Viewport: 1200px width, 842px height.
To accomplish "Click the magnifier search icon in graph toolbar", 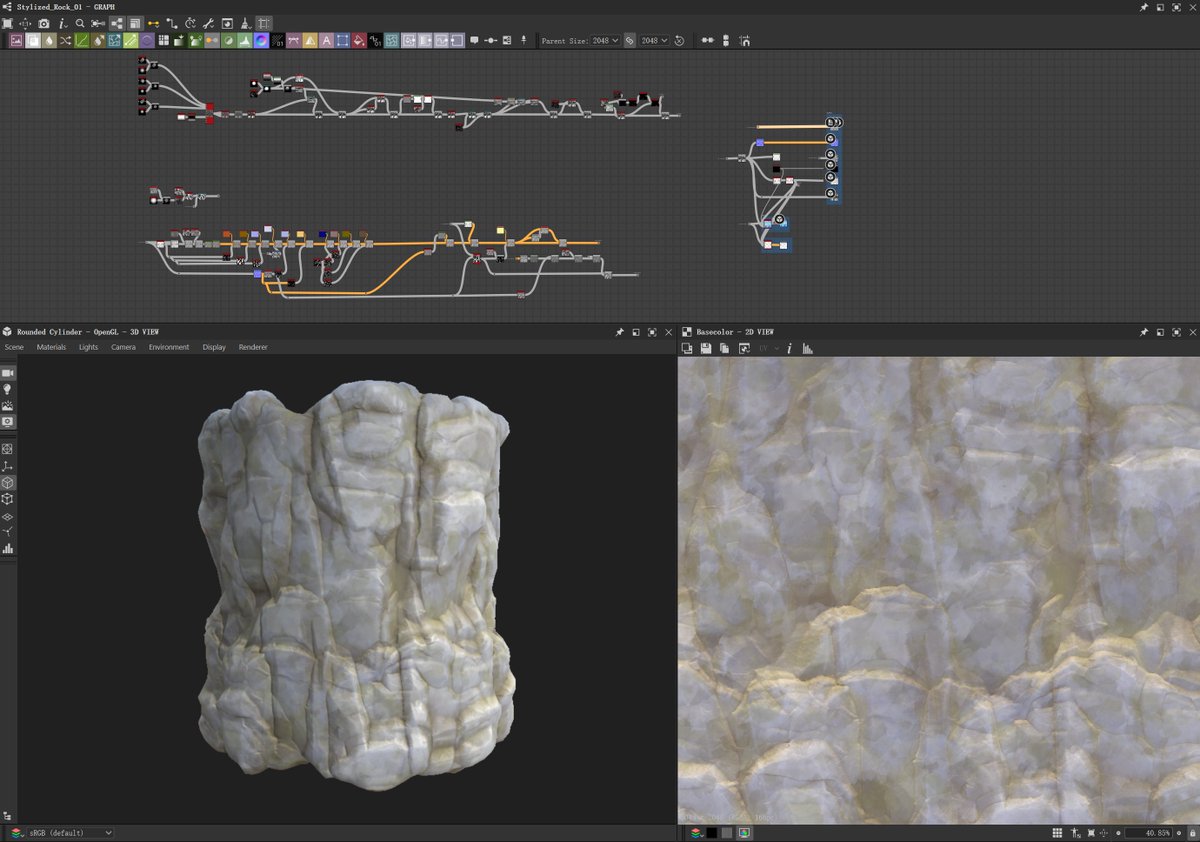I will (80, 23).
